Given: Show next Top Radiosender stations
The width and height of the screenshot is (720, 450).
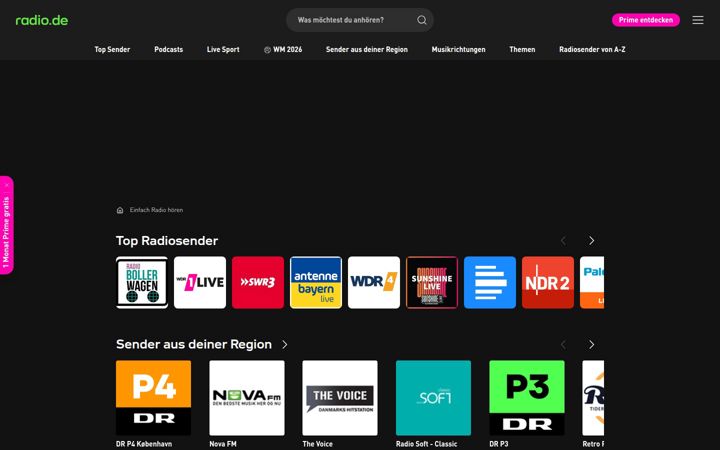Looking at the screenshot, I should coord(591,241).
